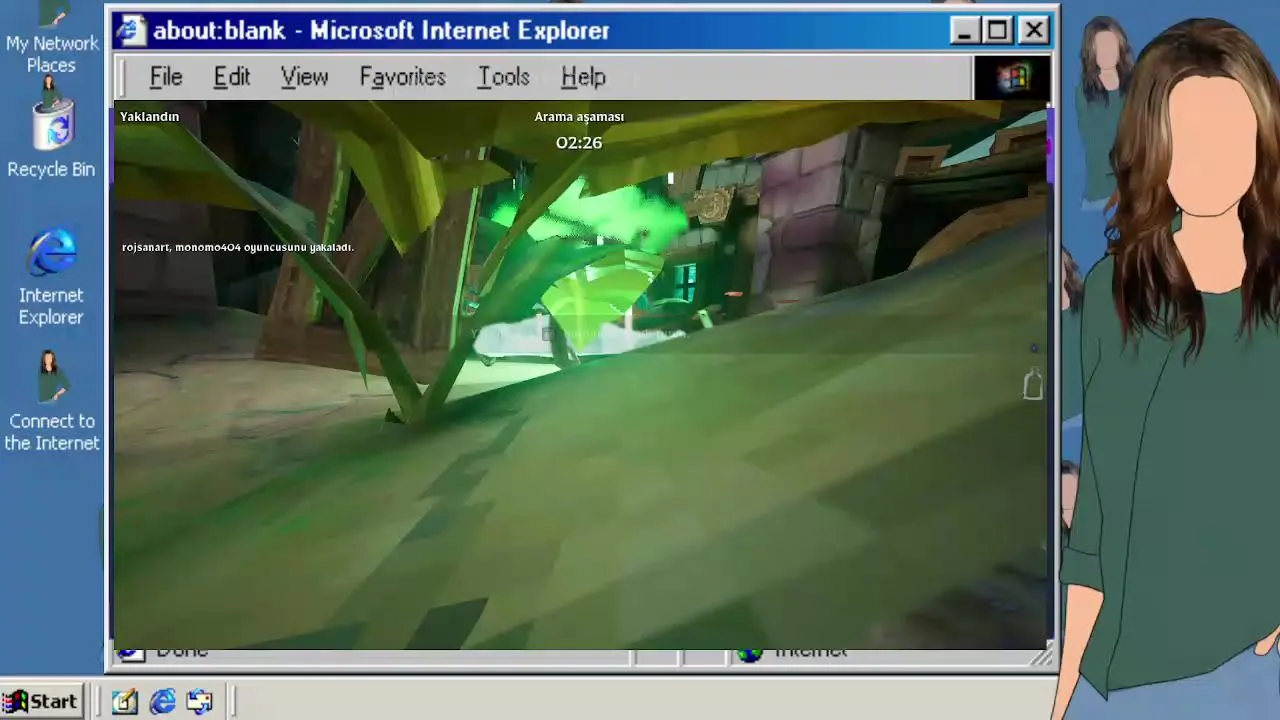Click the about:blank title bar text

(x=380, y=31)
